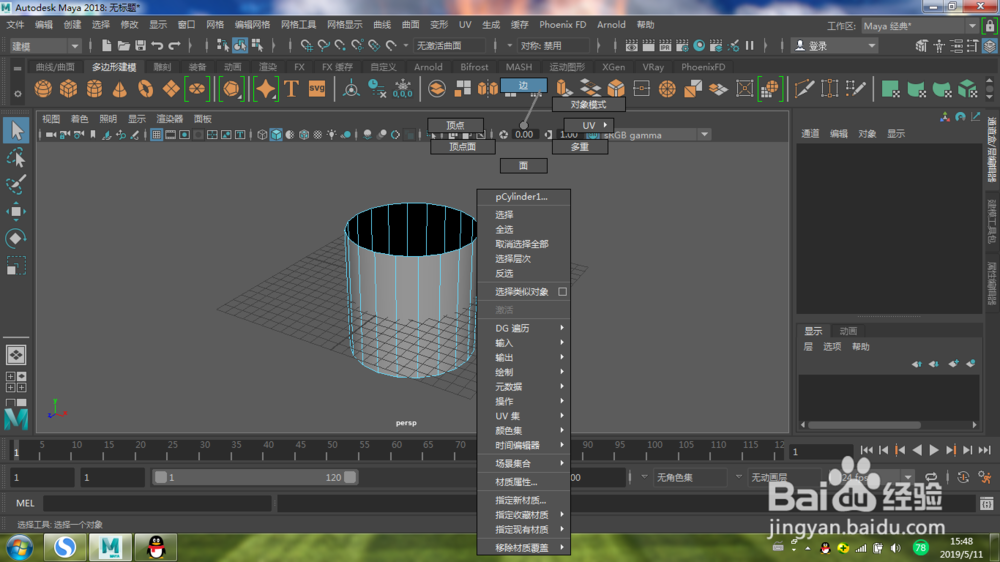The width and height of the screenshot is (1000, 562).
Task: Toggle the viewport grid display
Action: tap(156, 135)
